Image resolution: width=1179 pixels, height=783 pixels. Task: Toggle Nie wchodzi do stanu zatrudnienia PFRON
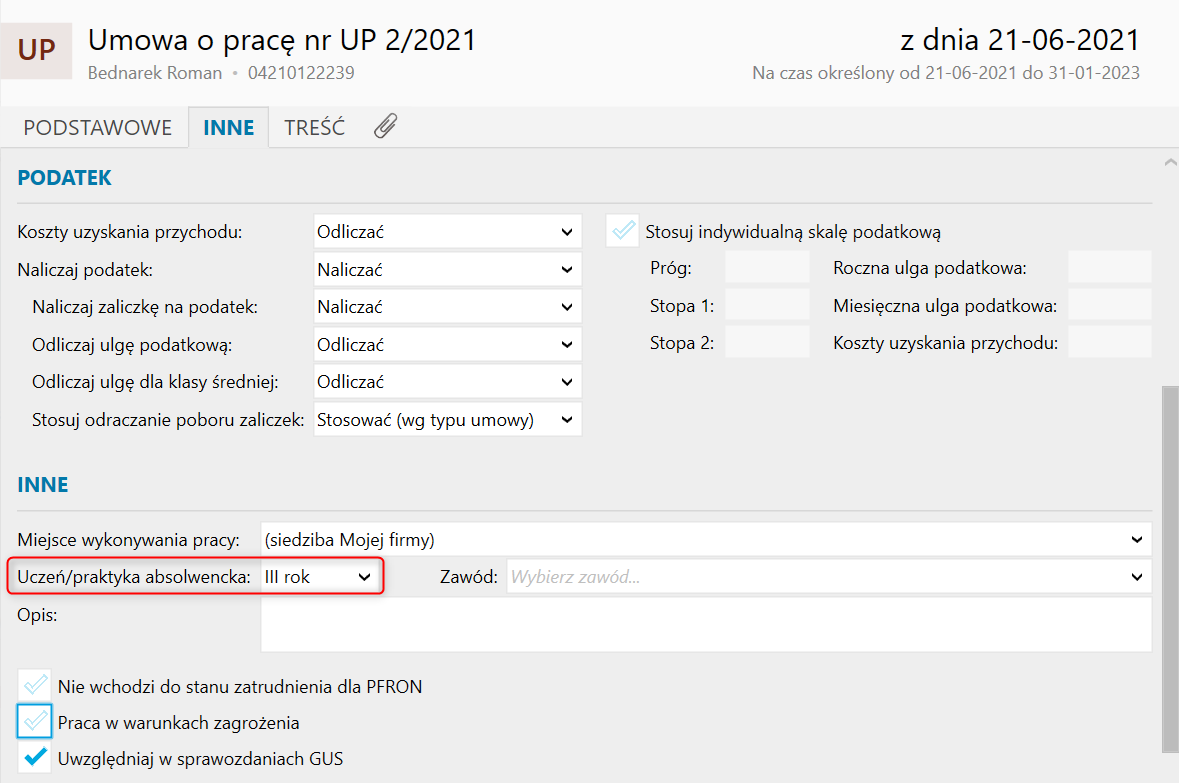tap(35, 686)
